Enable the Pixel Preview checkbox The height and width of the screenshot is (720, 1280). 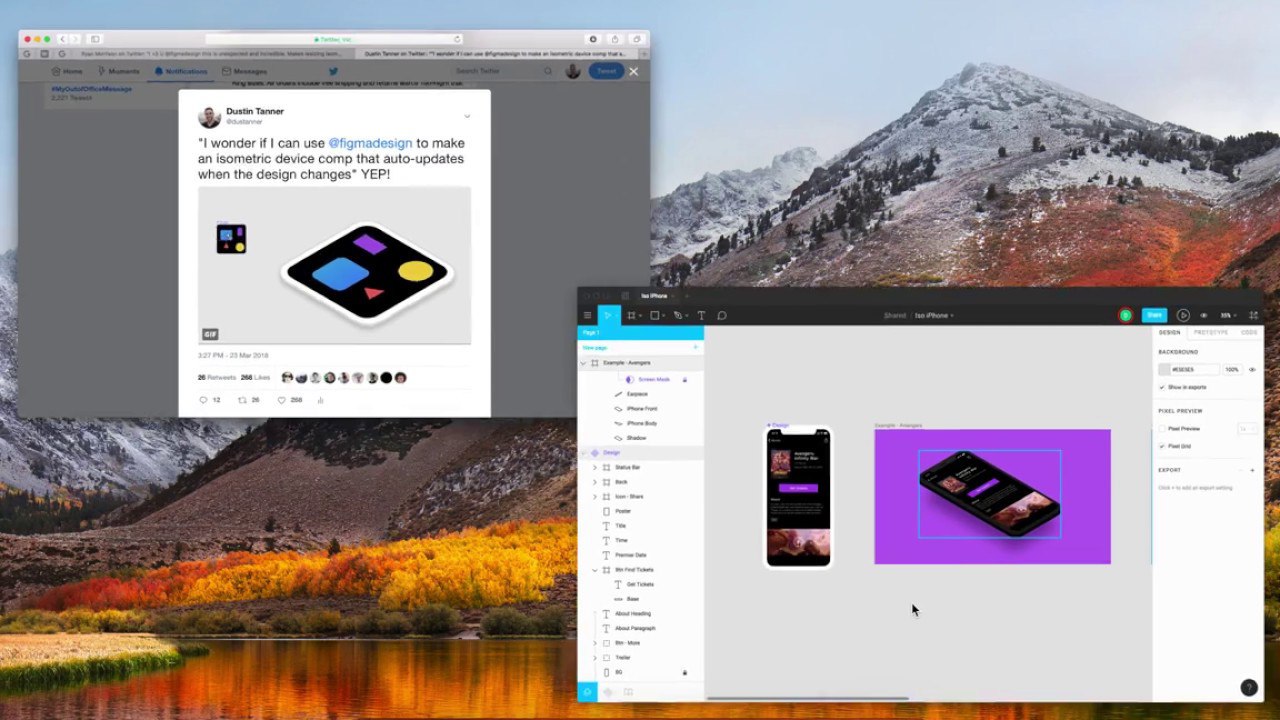[1162, 428]
